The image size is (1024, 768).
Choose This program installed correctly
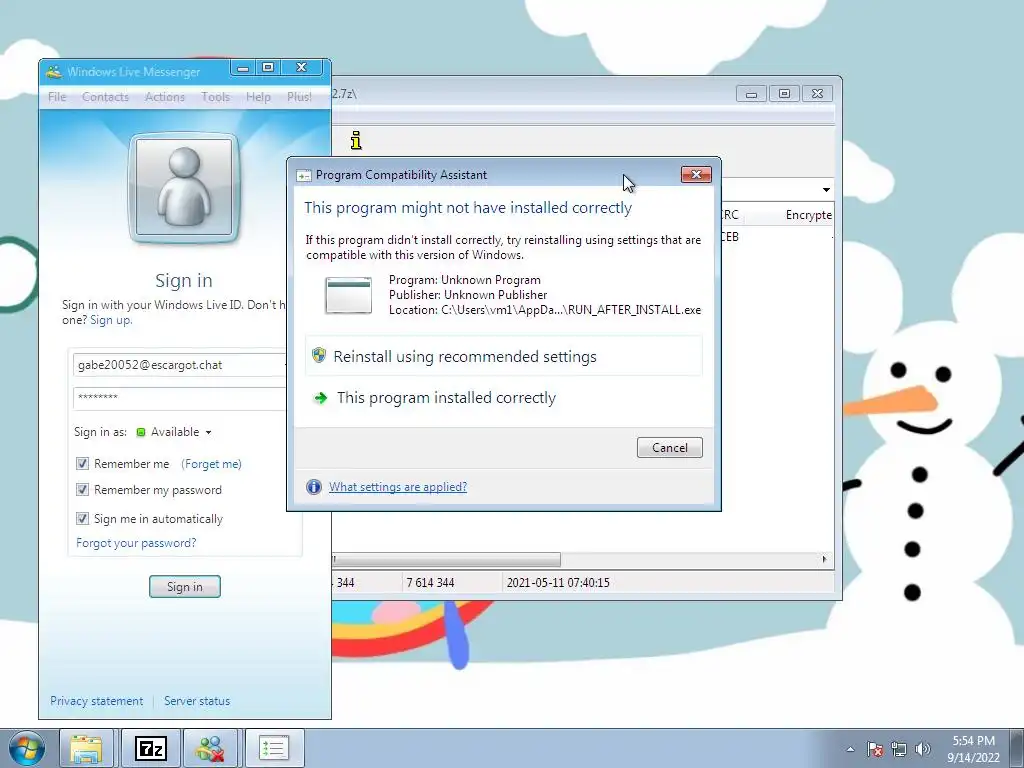[504, 398]
